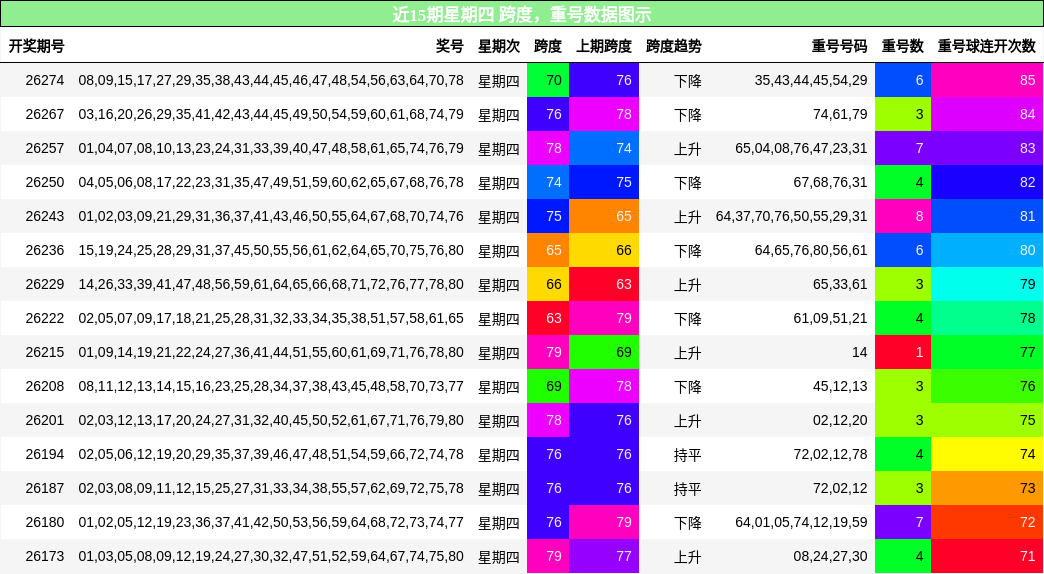Click repeat numbers 45,12,13
This screenshot has height=574, width=1044.
[840, 386]
